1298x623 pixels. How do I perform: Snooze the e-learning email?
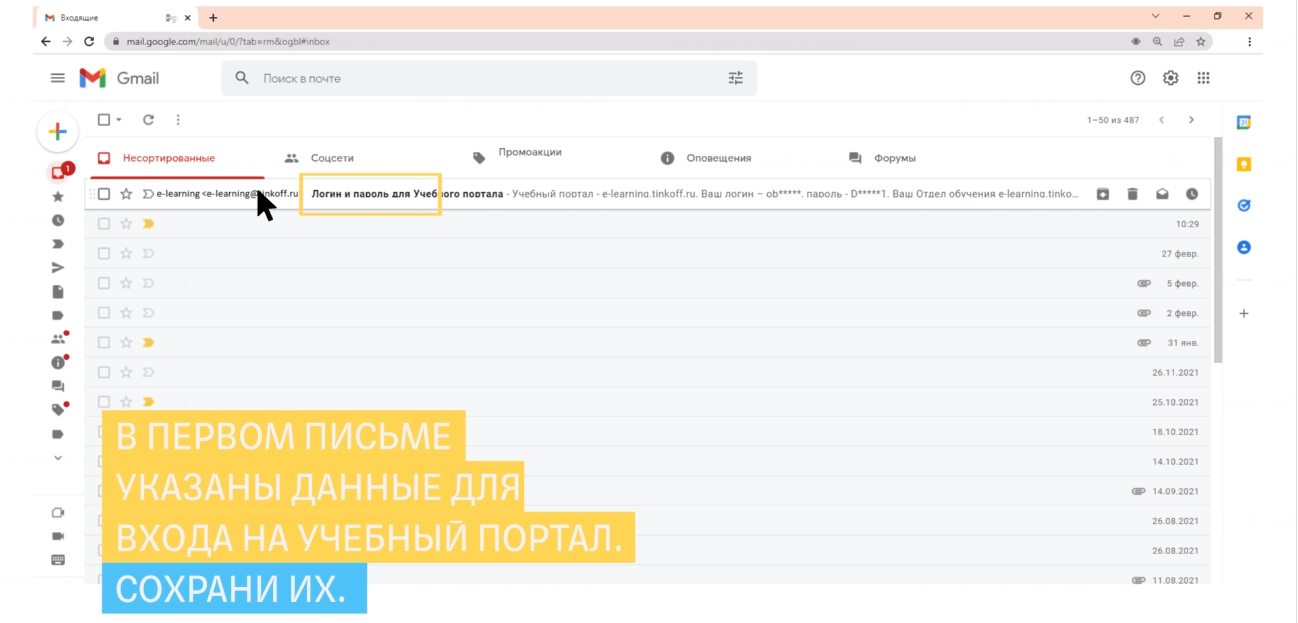[x=1190, y=193]
